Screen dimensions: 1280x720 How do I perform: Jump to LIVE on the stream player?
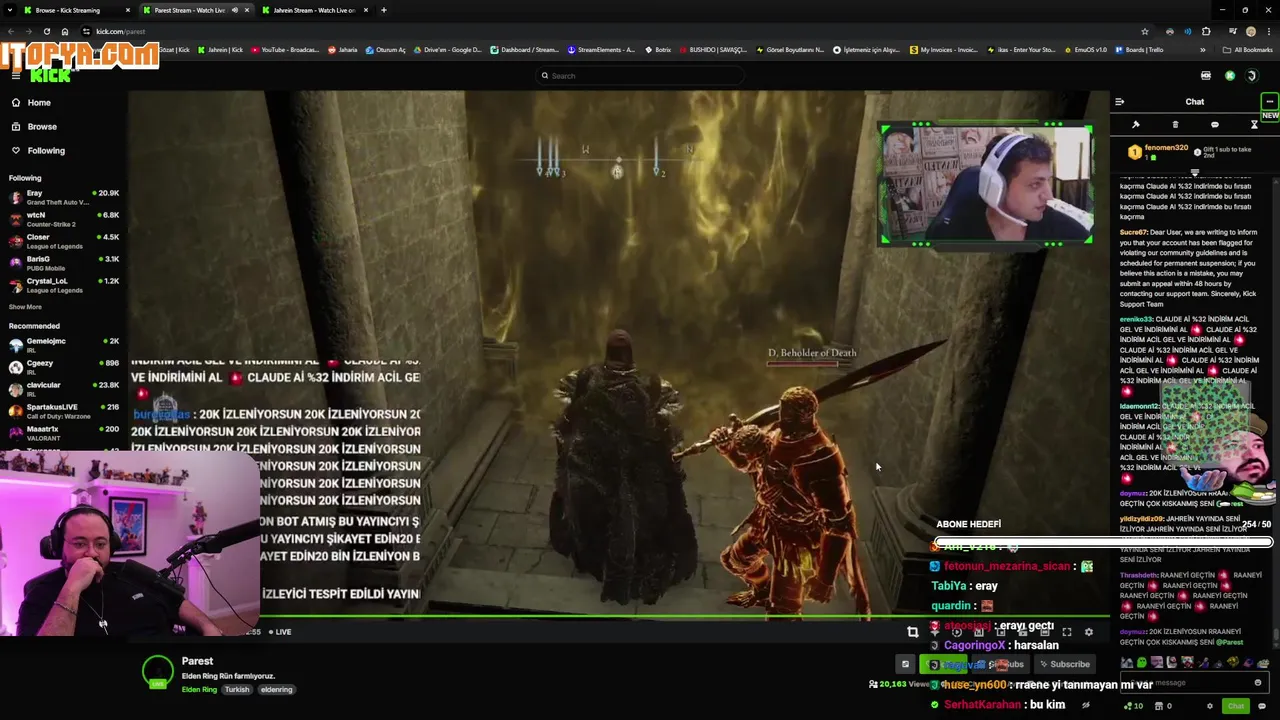[280, 632]
